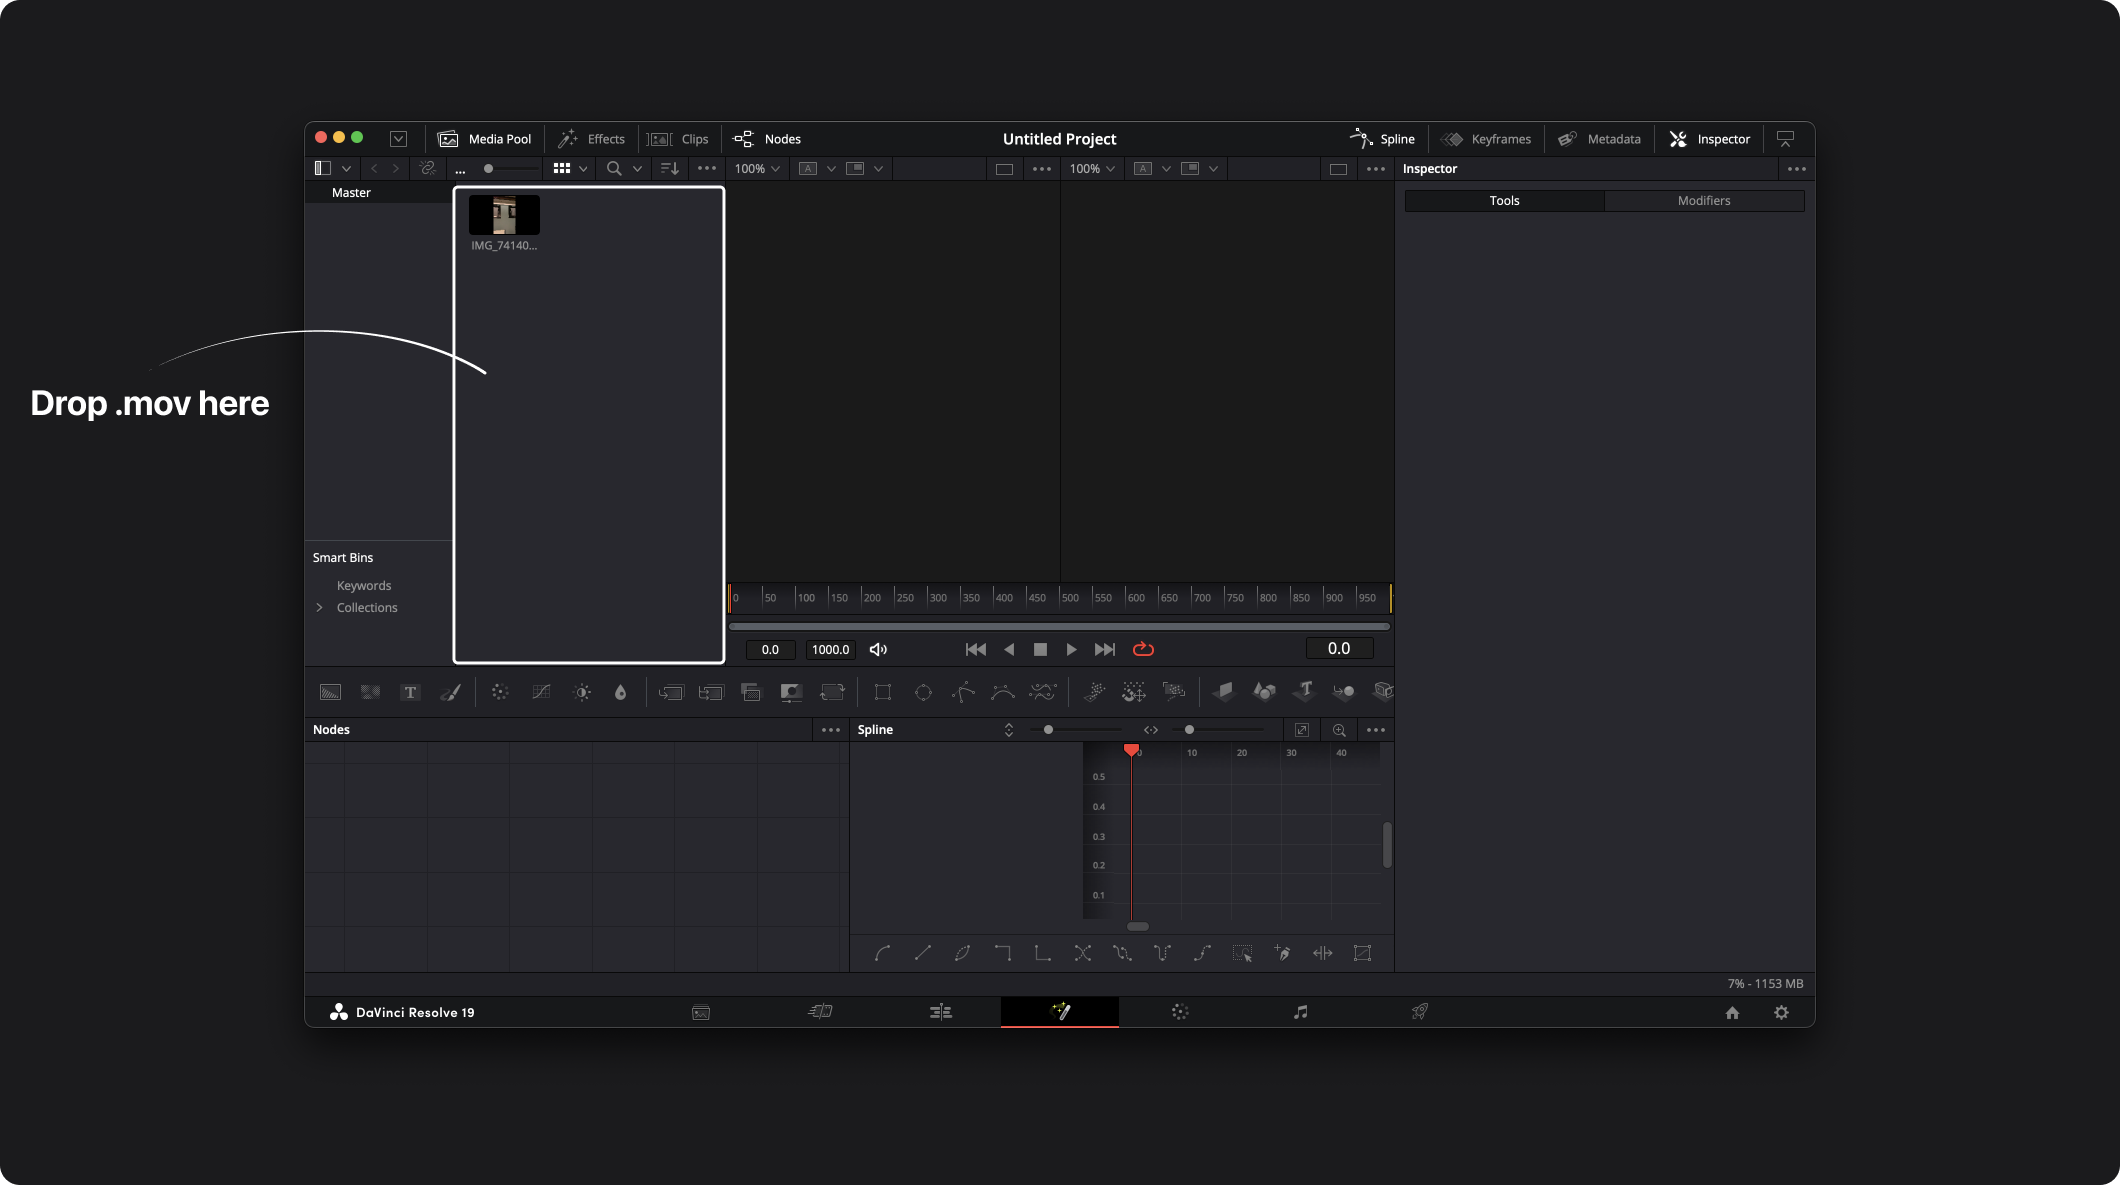Image resolution: width=2120 pixels, height=1185 pixels.
Task: Toggle the Spline panel button
Action: click(x=1383, y=139)
